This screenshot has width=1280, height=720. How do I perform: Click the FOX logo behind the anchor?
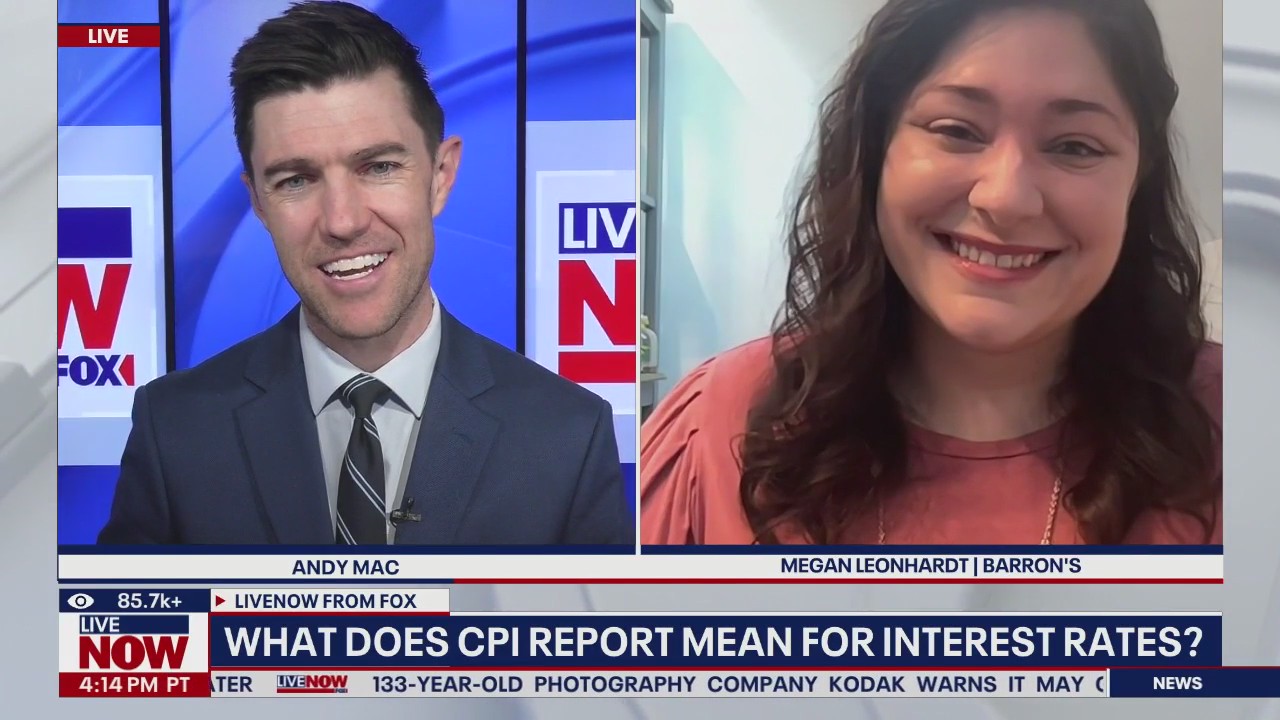point(96,370)
